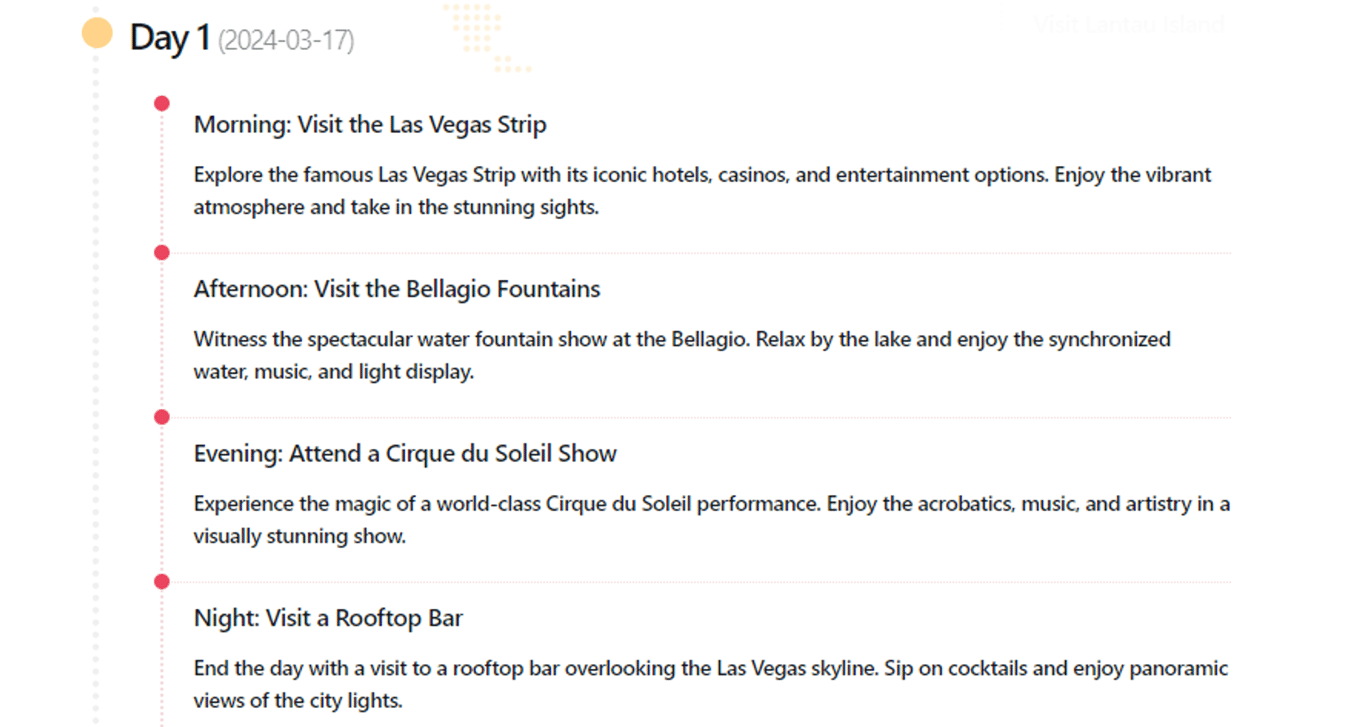
Task: Click the red marker for Night activity
Action: [x=162, y=582]
